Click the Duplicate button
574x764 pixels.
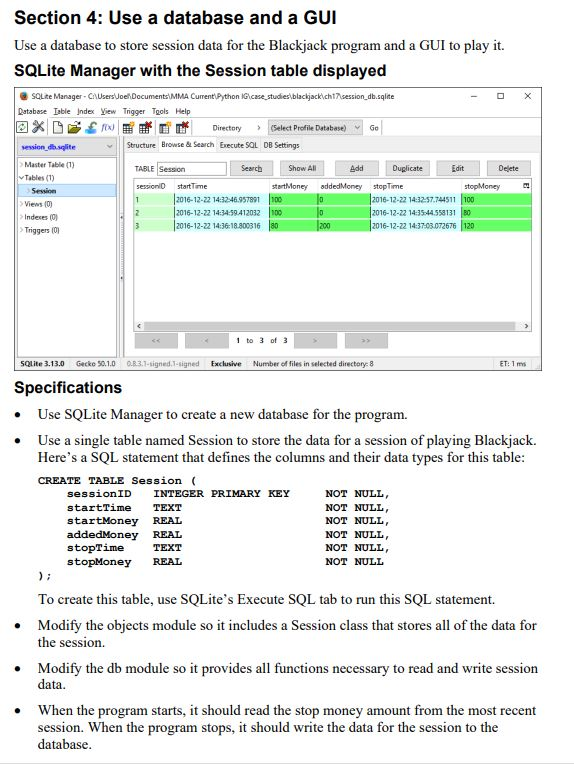[407, 169]
